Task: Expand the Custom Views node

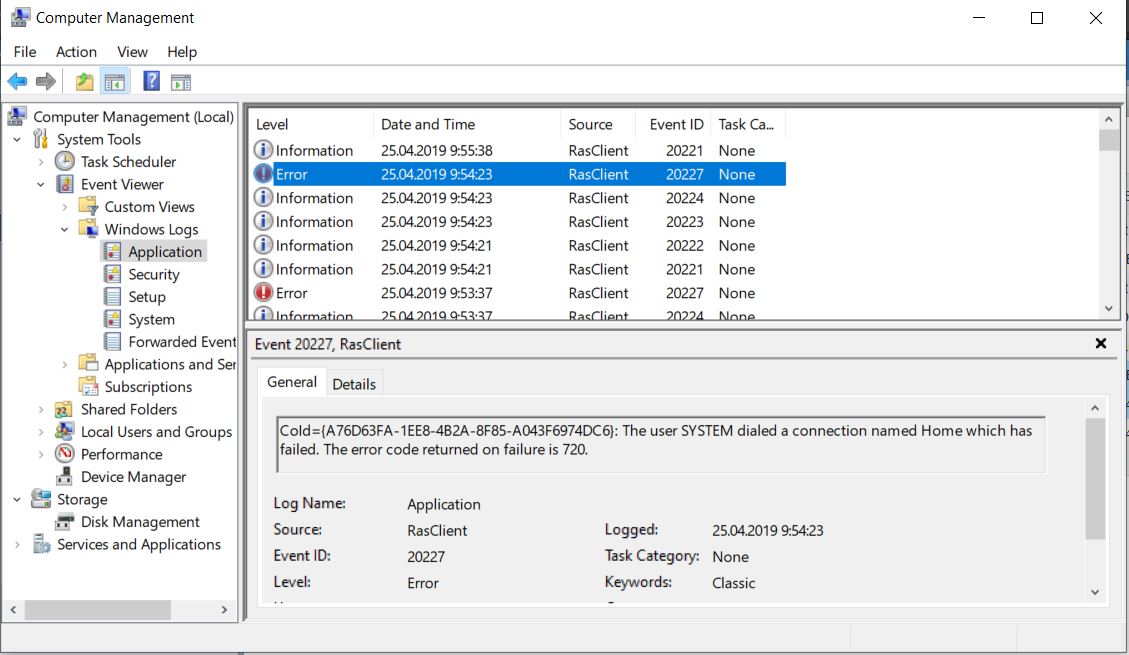Action: pyautogui.click(x=65, y=207)
